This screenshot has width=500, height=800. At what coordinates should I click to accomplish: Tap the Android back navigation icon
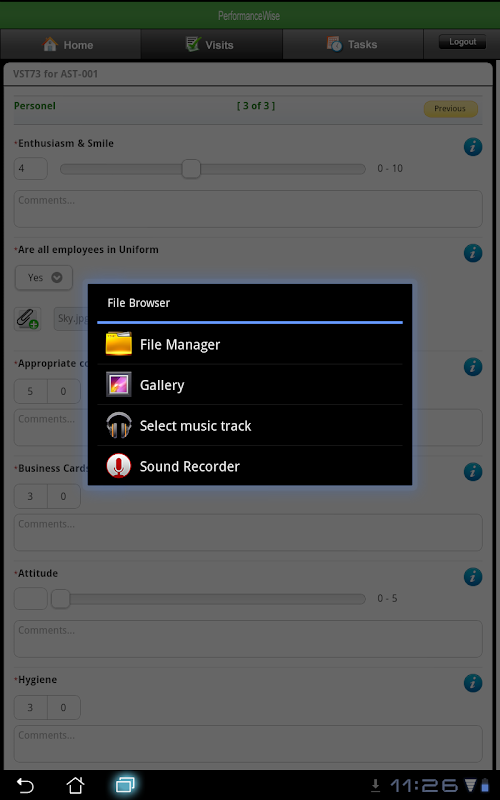point(25,785)
